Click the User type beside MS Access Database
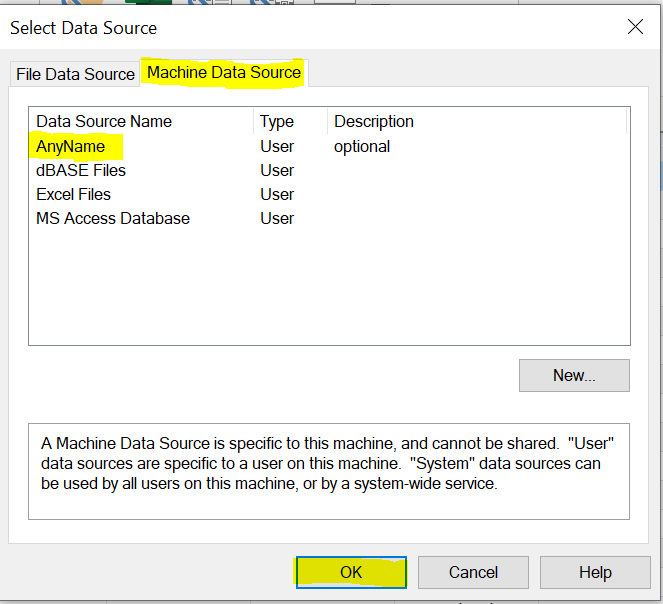The image size is (663, 604). click(277, 219)
